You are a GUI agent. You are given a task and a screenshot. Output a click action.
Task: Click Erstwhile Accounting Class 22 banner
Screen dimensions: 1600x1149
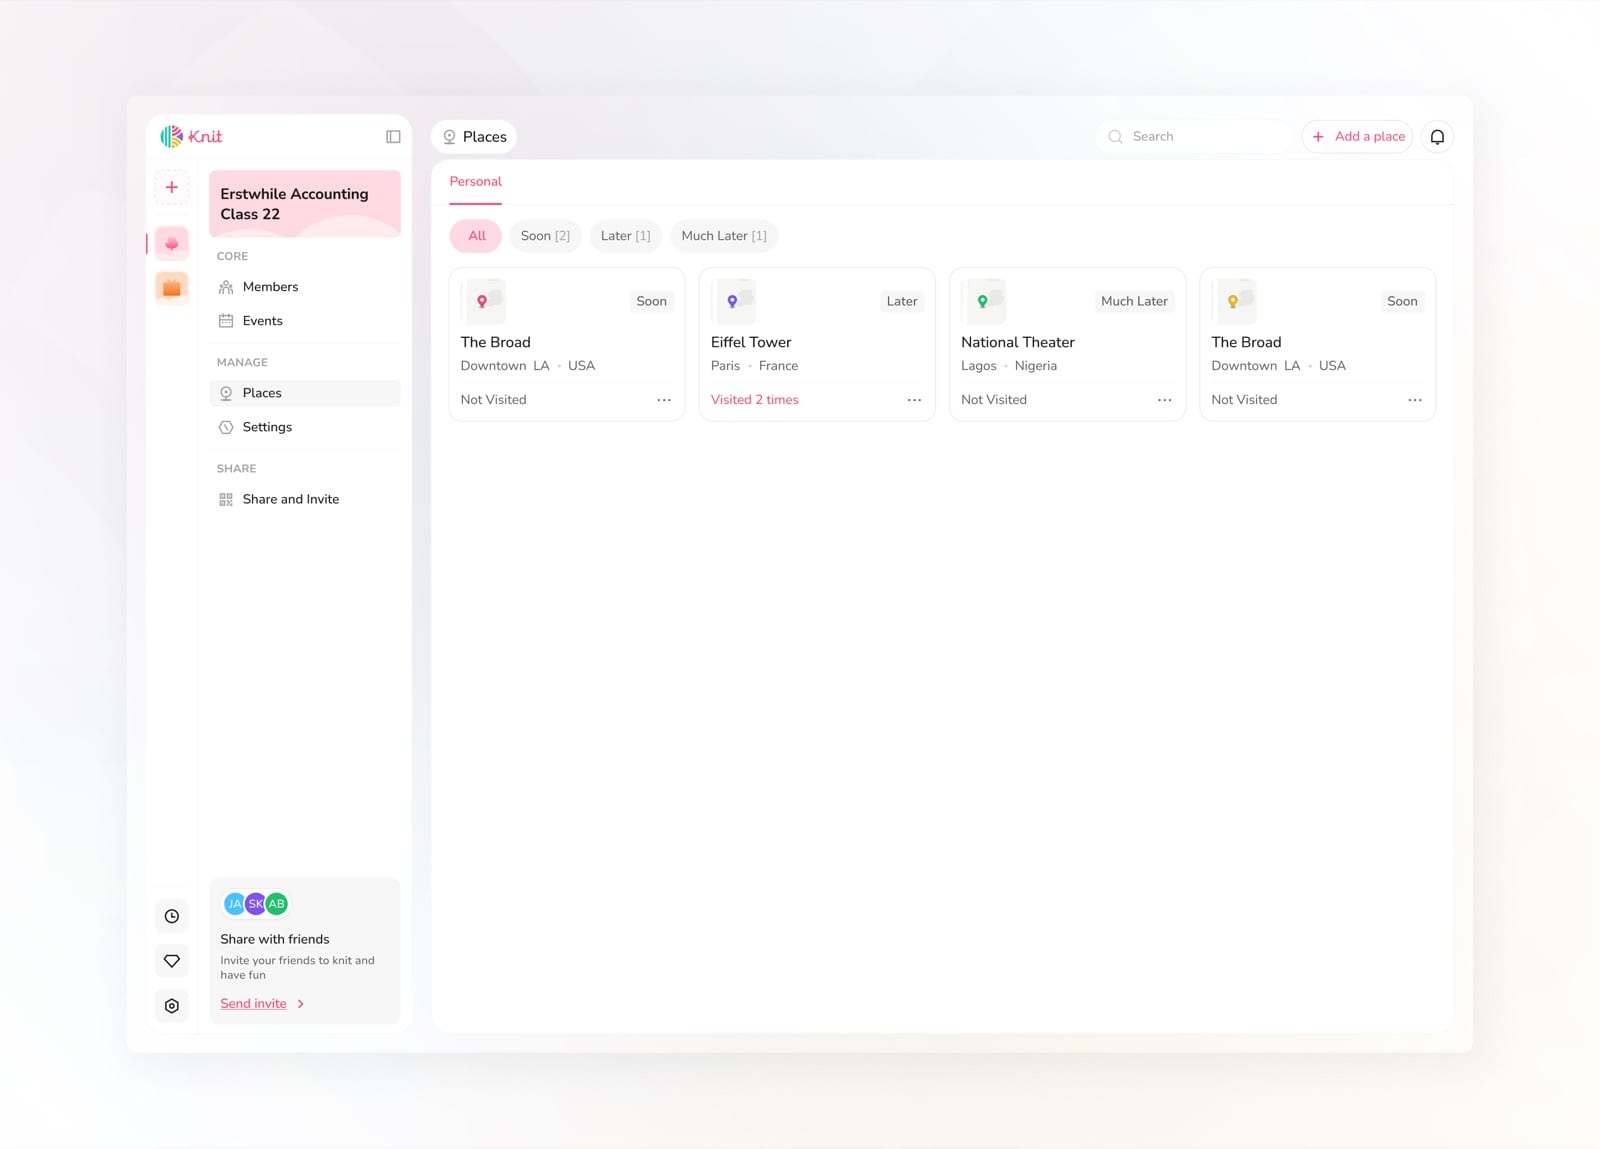pos(305,204)
